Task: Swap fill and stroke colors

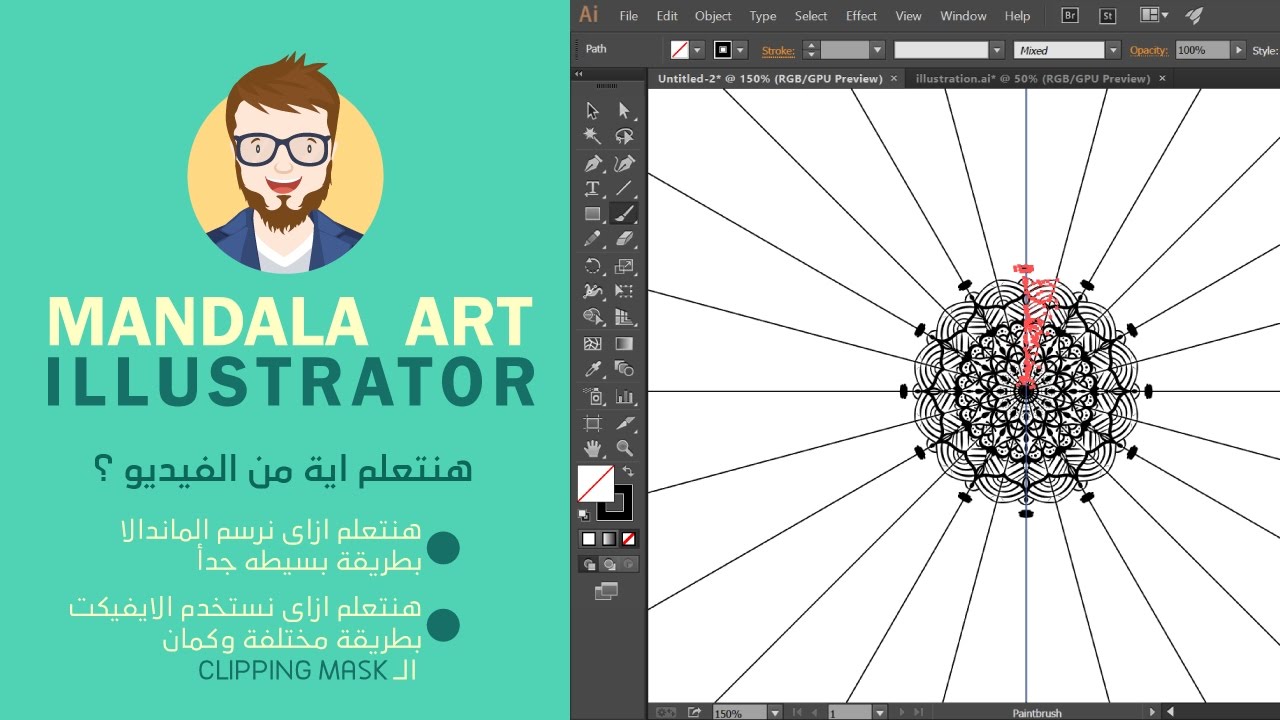Action: tap(628, 471)
